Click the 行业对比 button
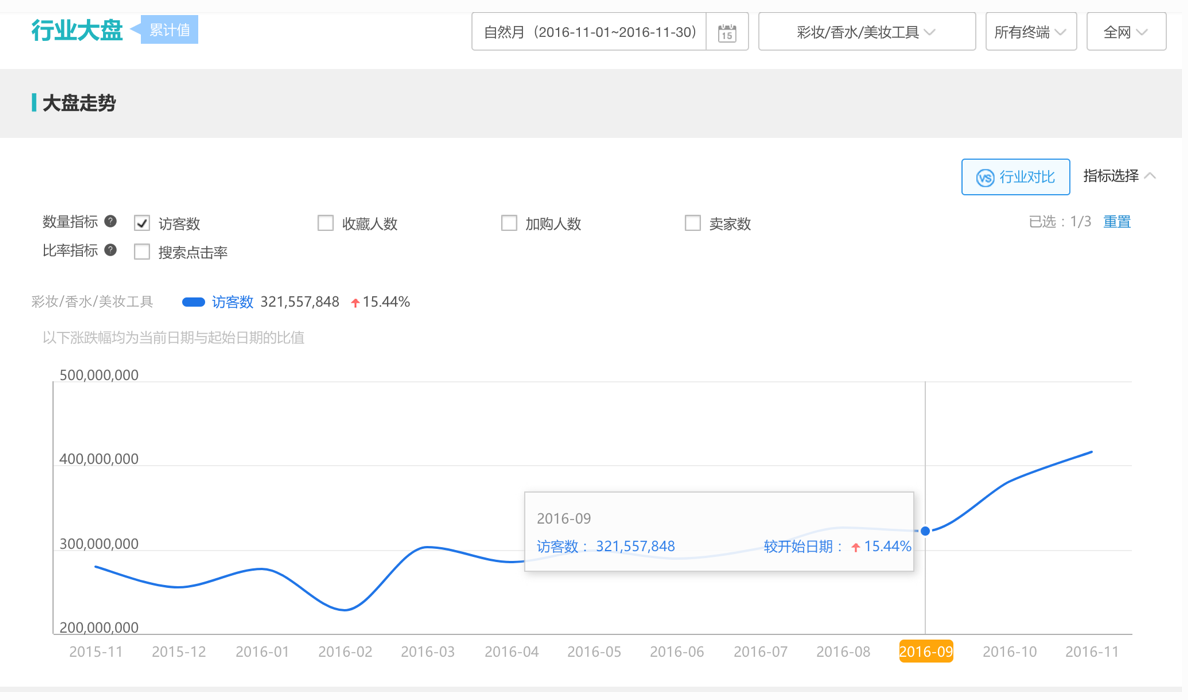 [x=1015, y=177]
